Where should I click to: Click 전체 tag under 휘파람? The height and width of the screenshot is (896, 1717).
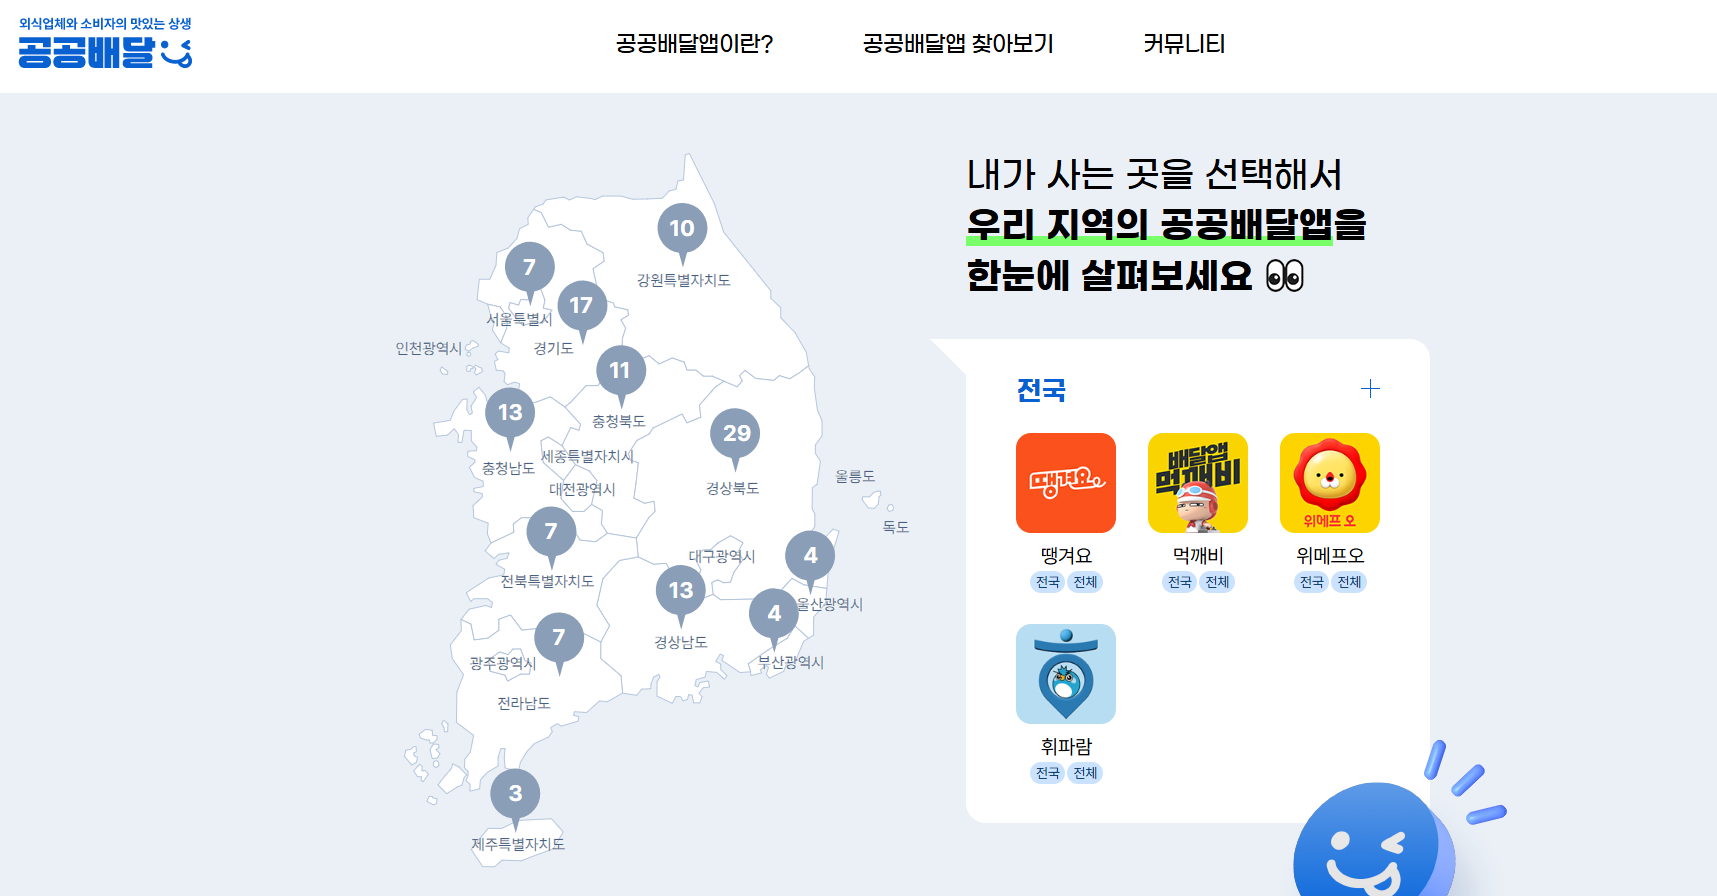click(x=1085, y=773)
